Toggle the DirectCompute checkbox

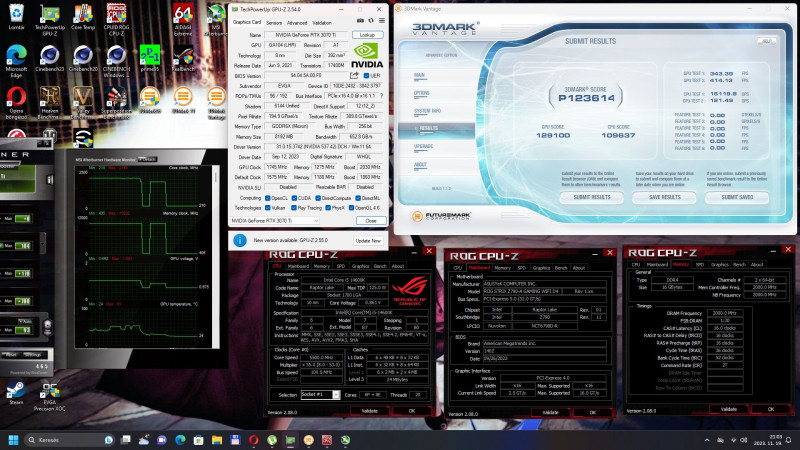click(x=318, y=198)
